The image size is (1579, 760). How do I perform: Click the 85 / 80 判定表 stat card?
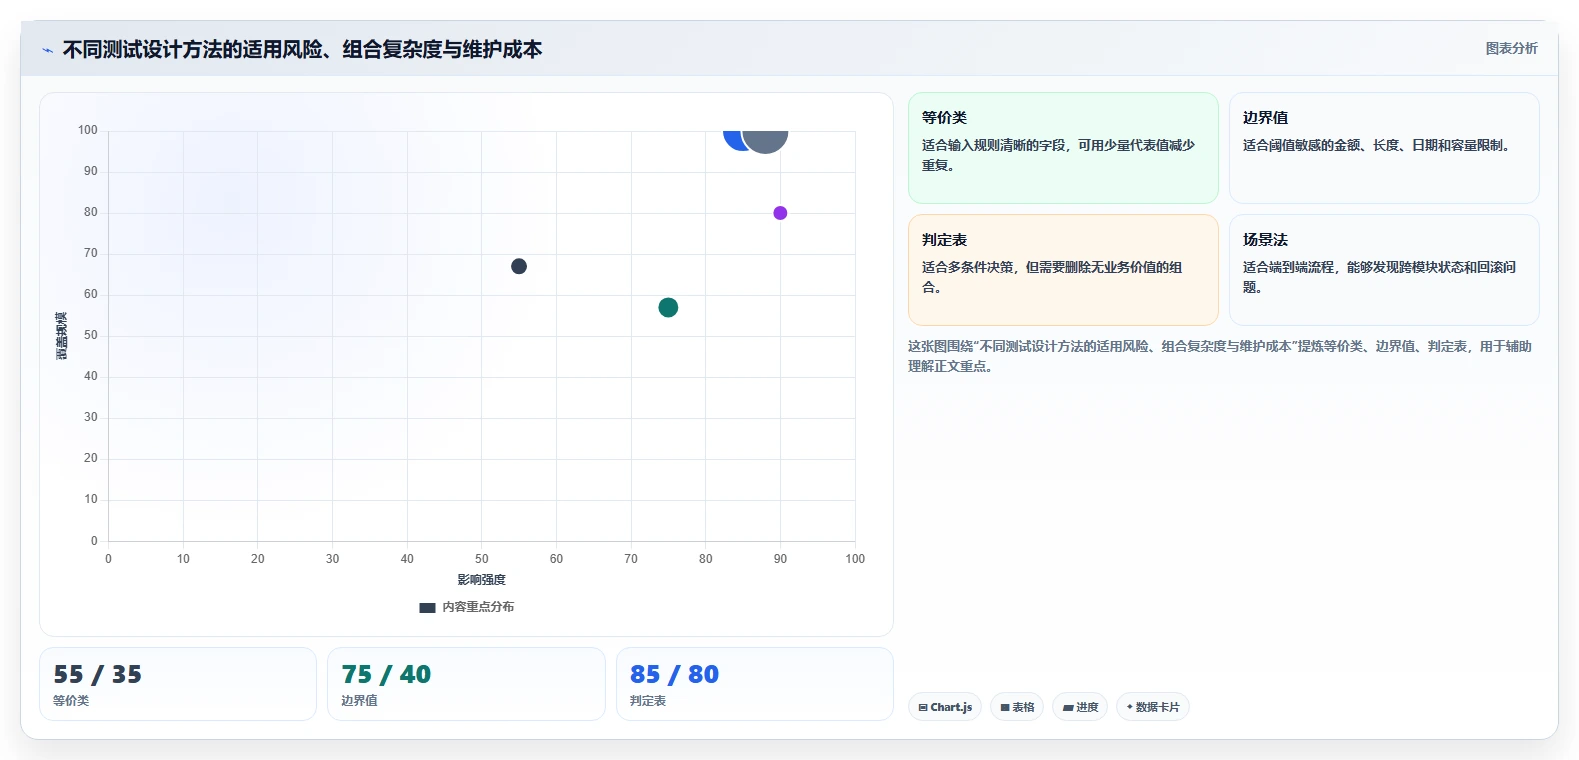point(755,684)
